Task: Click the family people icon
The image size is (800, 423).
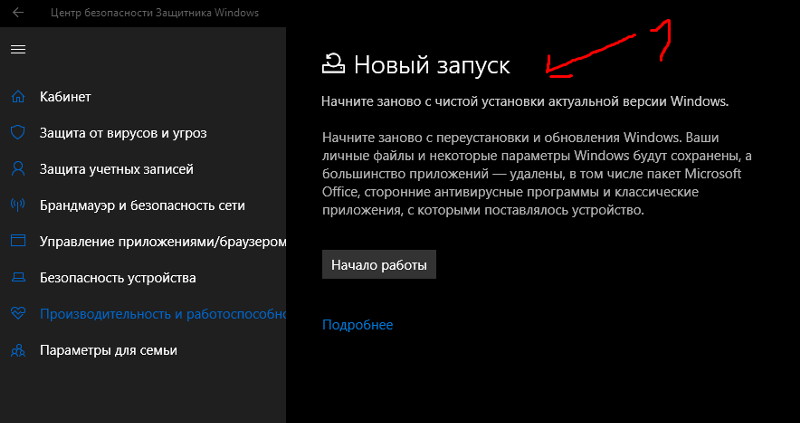Action: click(18, 351)
